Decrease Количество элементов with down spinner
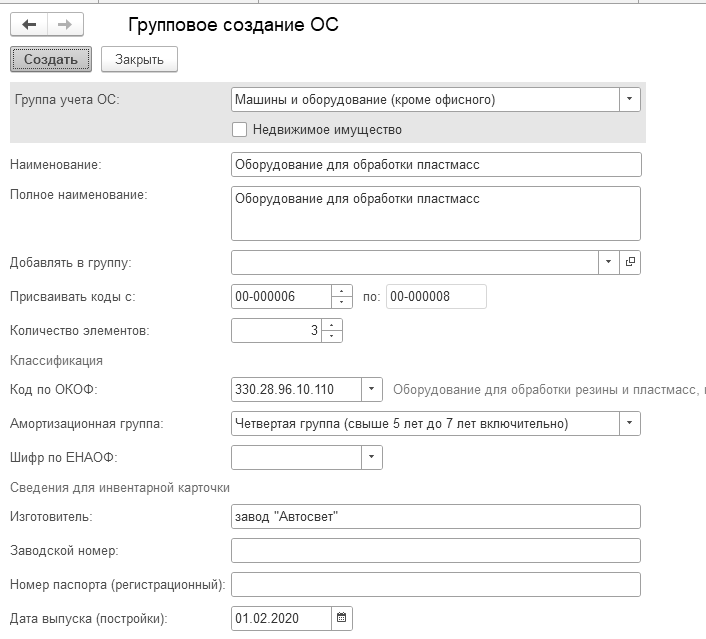Image resolution: width=706 pixels, height=639 pixels. click(x=332, y=336)
